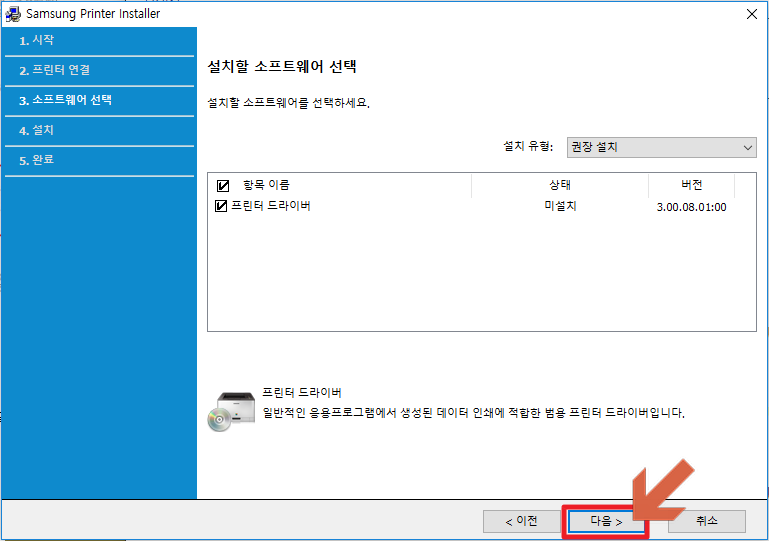Click the 프린터 드라이버 description title

point(302,392)
